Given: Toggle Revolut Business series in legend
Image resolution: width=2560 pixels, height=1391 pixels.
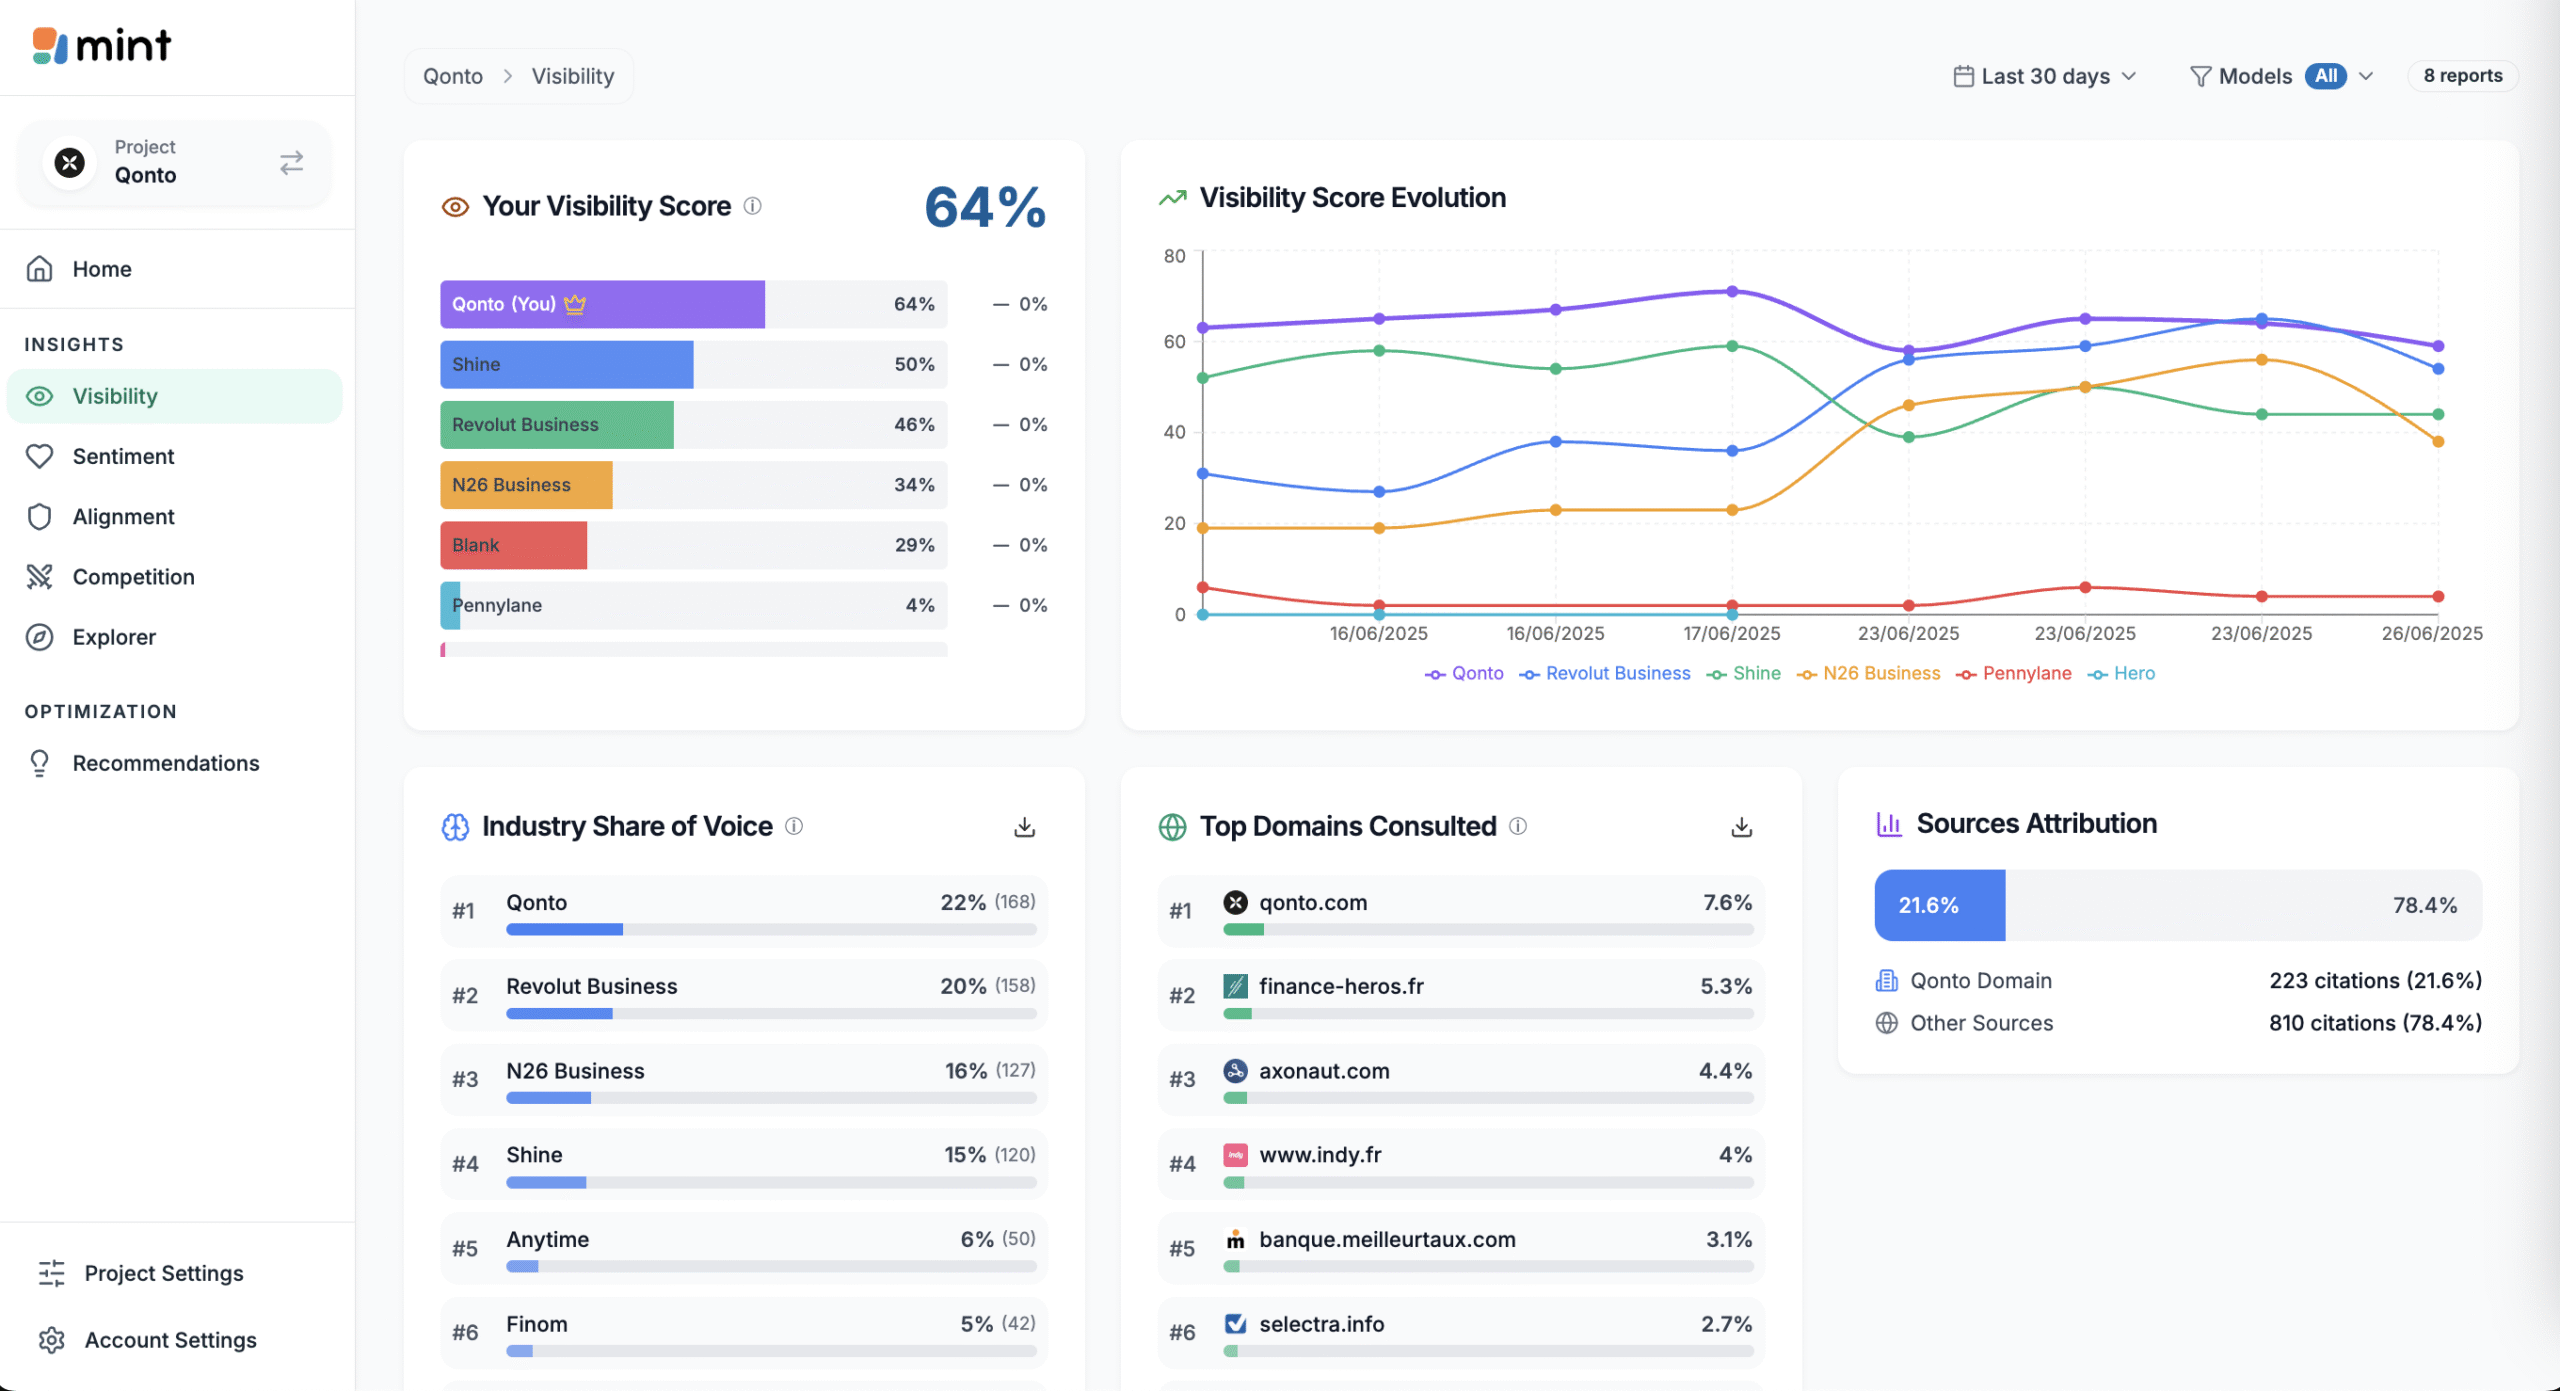Looking at the screenshot, I should tap(1606, 674).
